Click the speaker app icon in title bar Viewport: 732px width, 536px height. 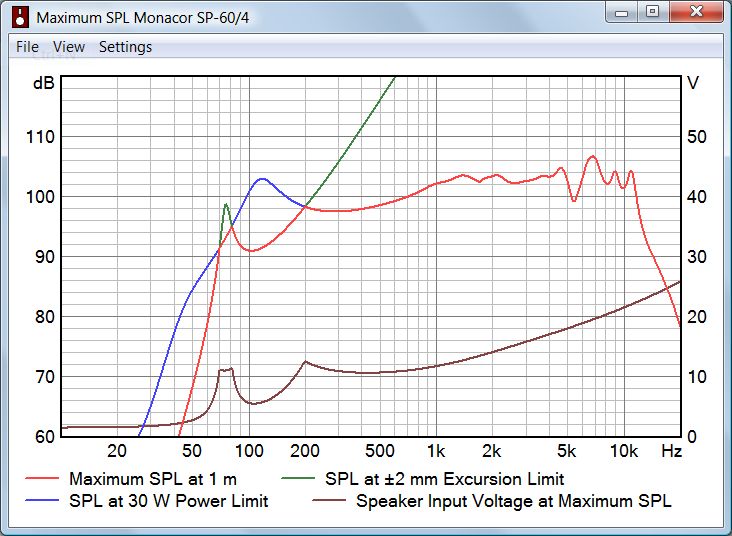point(19,17)
